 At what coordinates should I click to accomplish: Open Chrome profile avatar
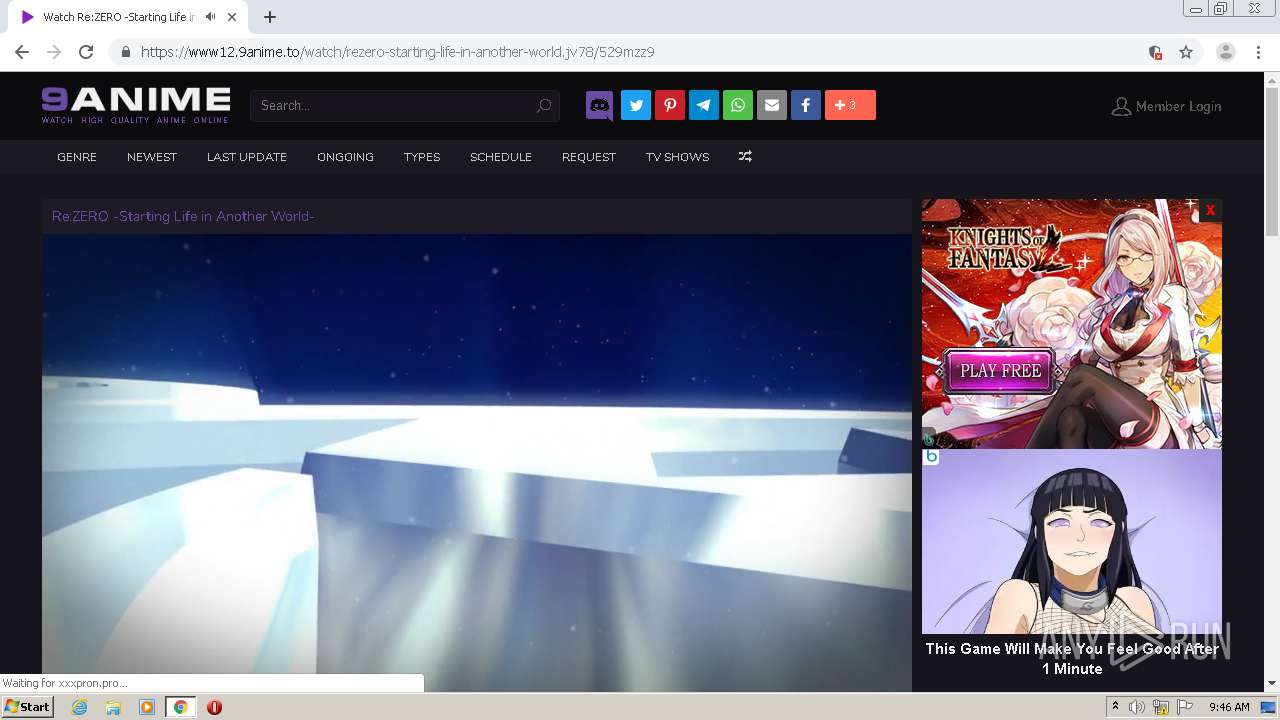coord(1226,52)
